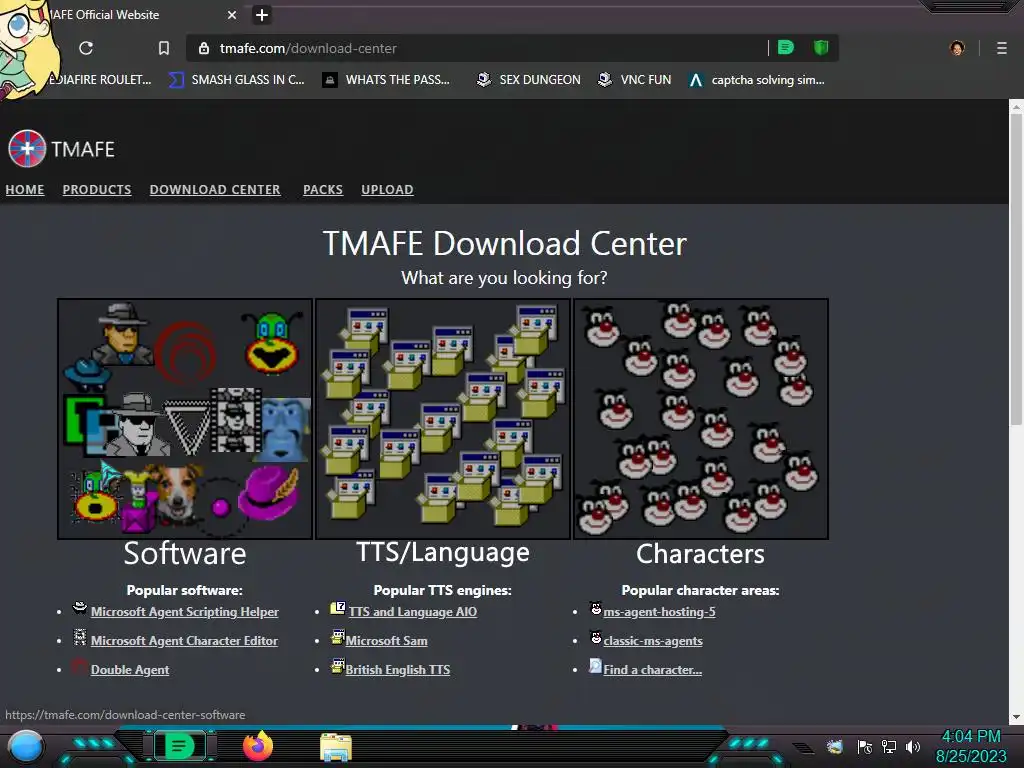
Task: Open the volume control in the tray
Action: click(912, 747)
